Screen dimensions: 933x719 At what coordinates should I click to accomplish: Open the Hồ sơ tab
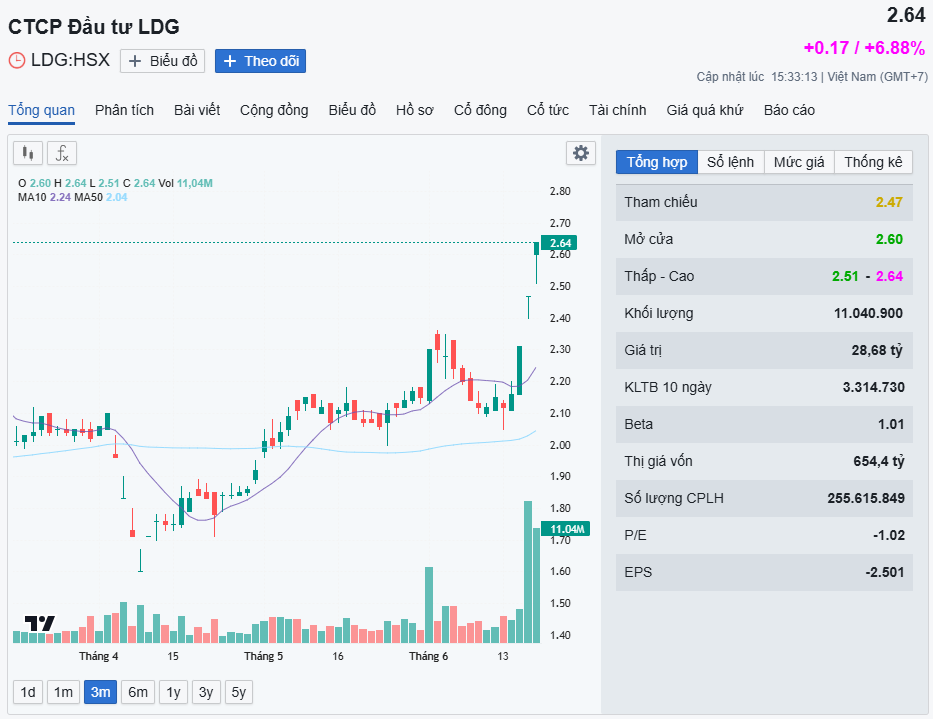(415, 110)
